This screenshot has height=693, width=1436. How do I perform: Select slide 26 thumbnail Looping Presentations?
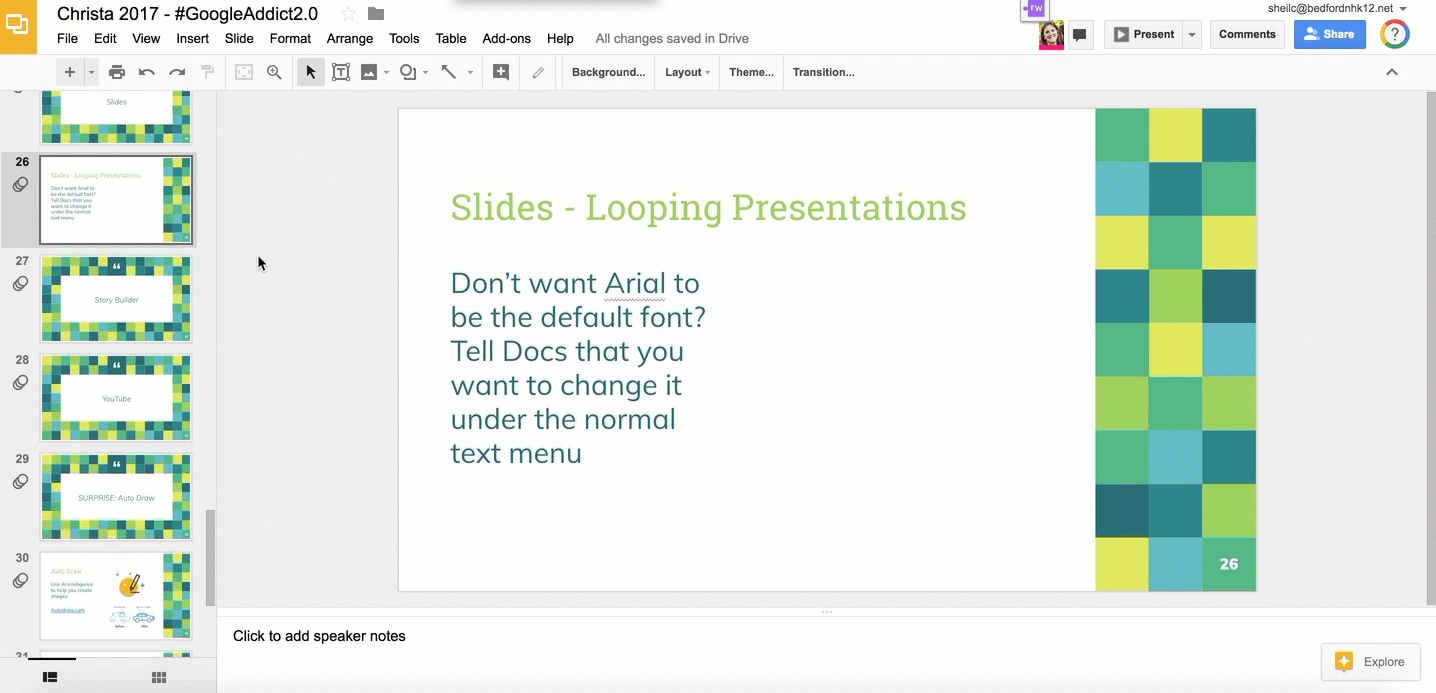pyautogui.click(x=116, y=200)
